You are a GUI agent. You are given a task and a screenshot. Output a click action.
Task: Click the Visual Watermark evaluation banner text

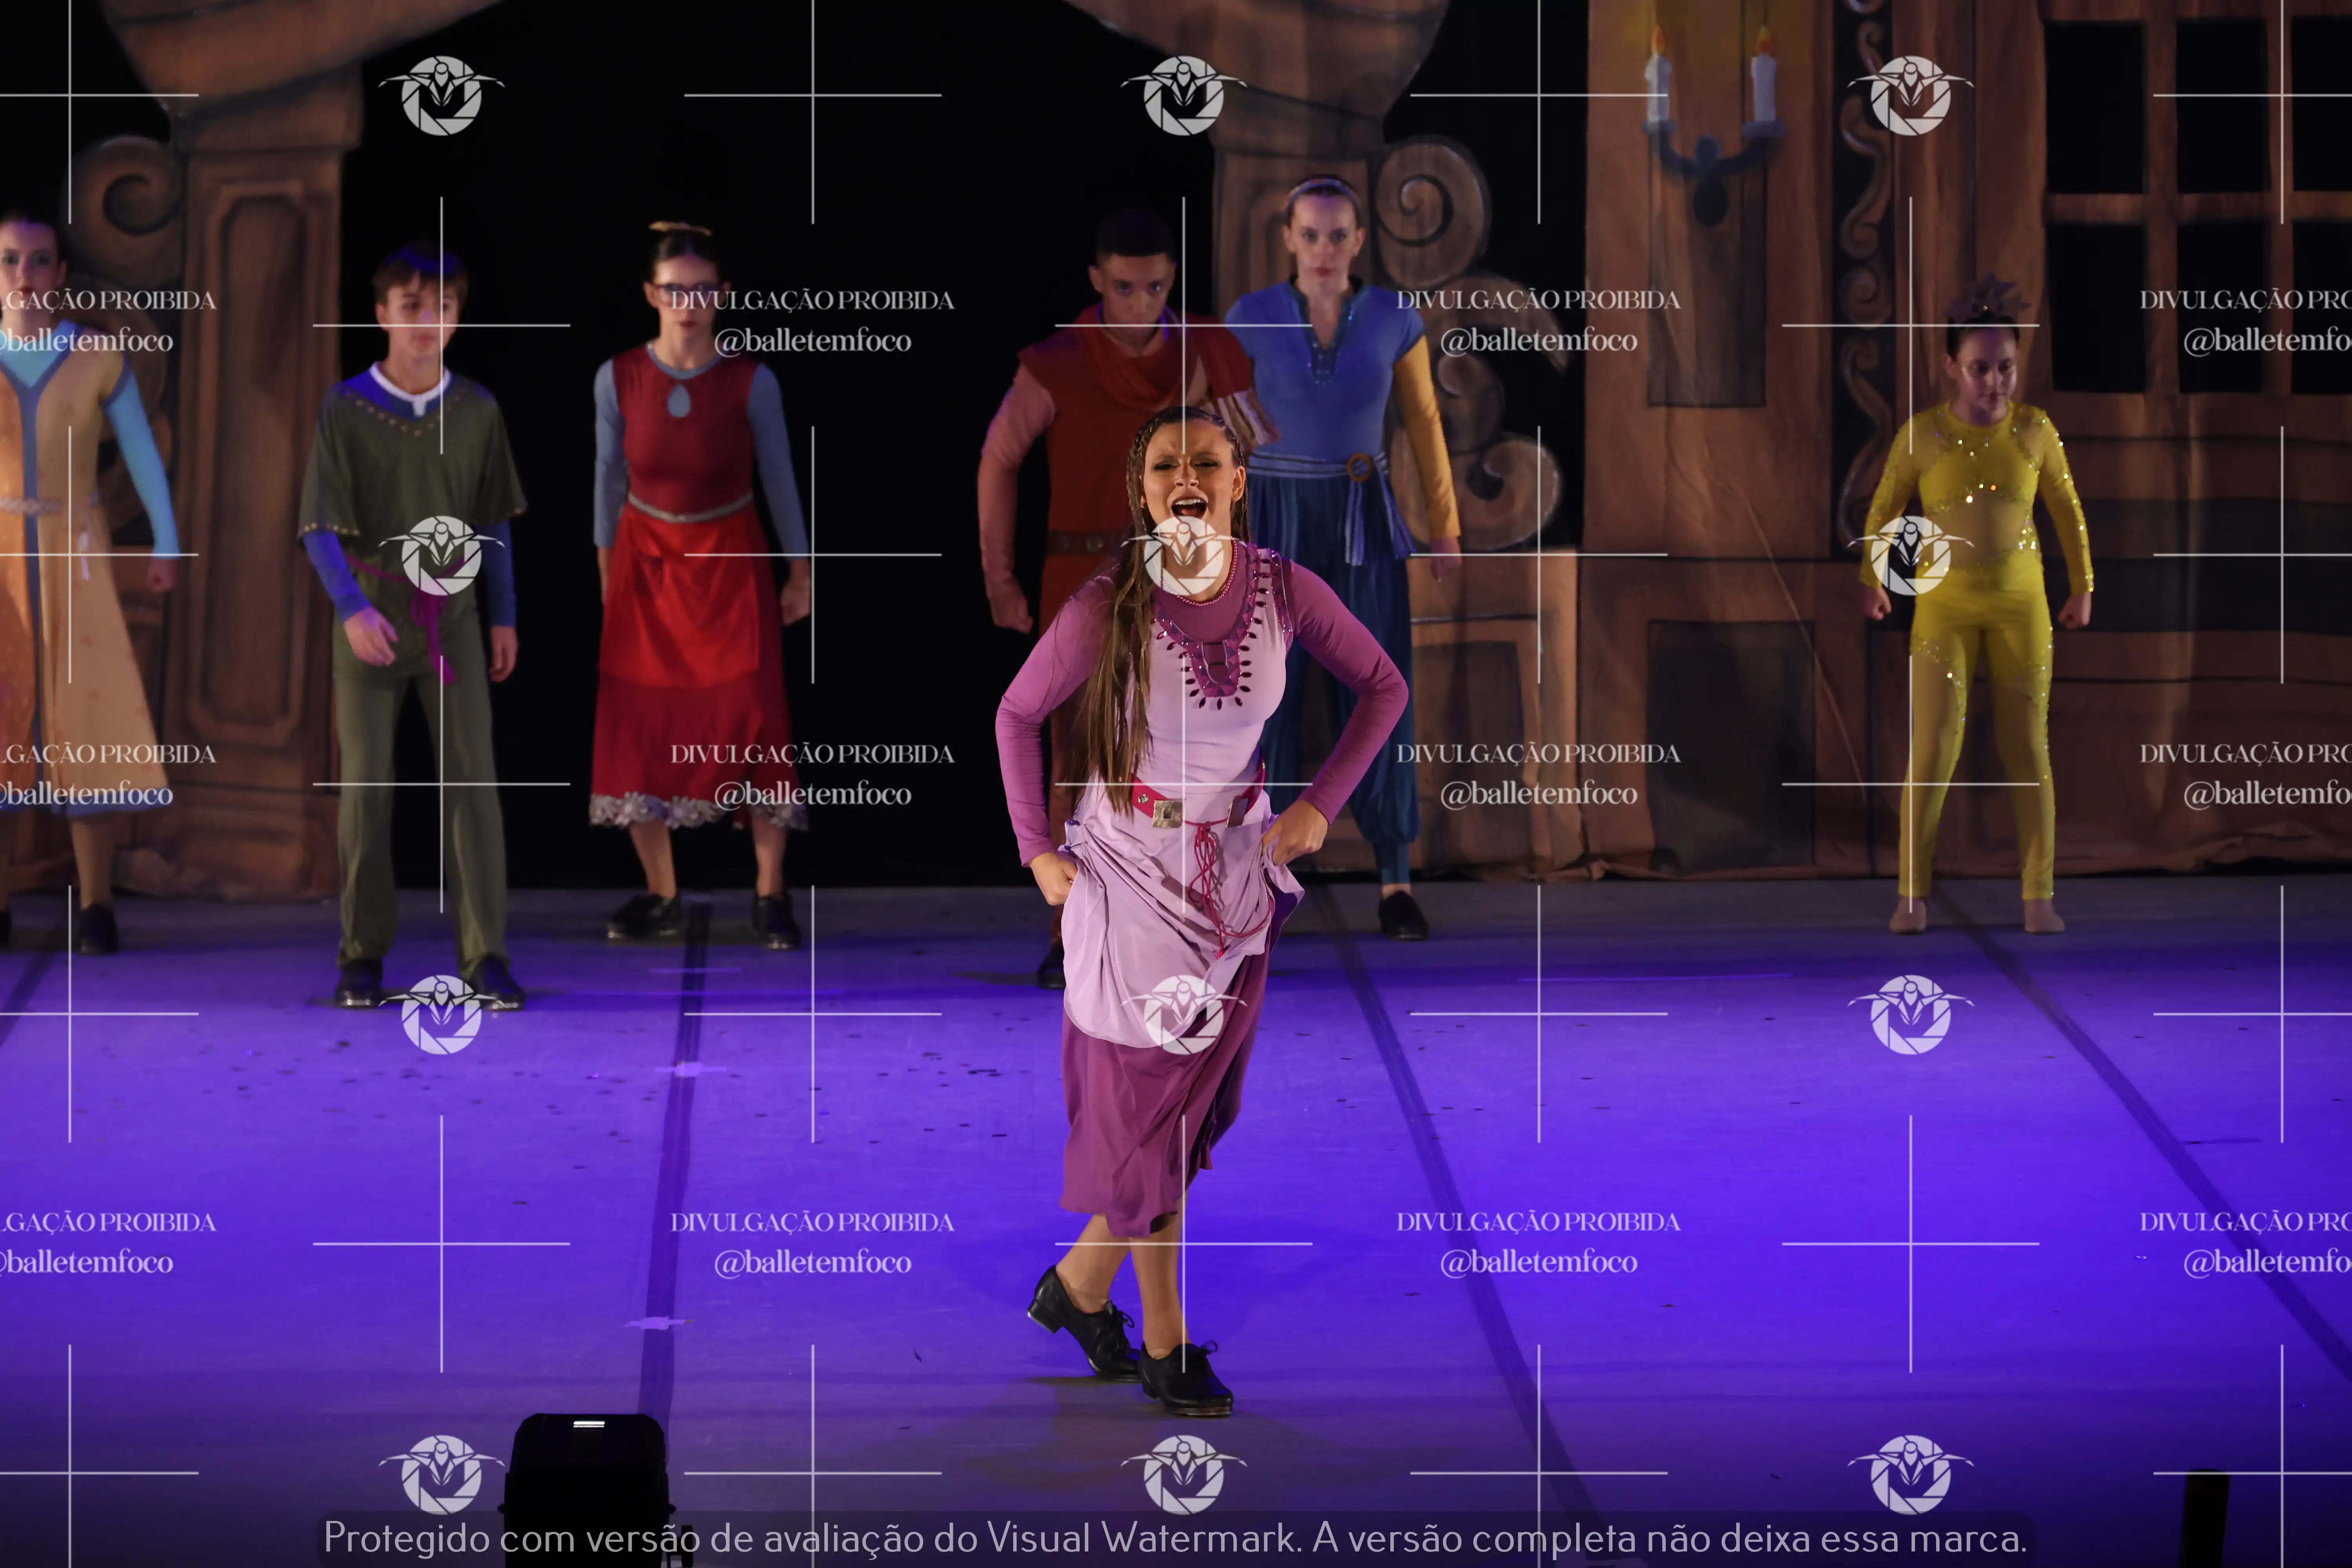click(1175, 1538)
